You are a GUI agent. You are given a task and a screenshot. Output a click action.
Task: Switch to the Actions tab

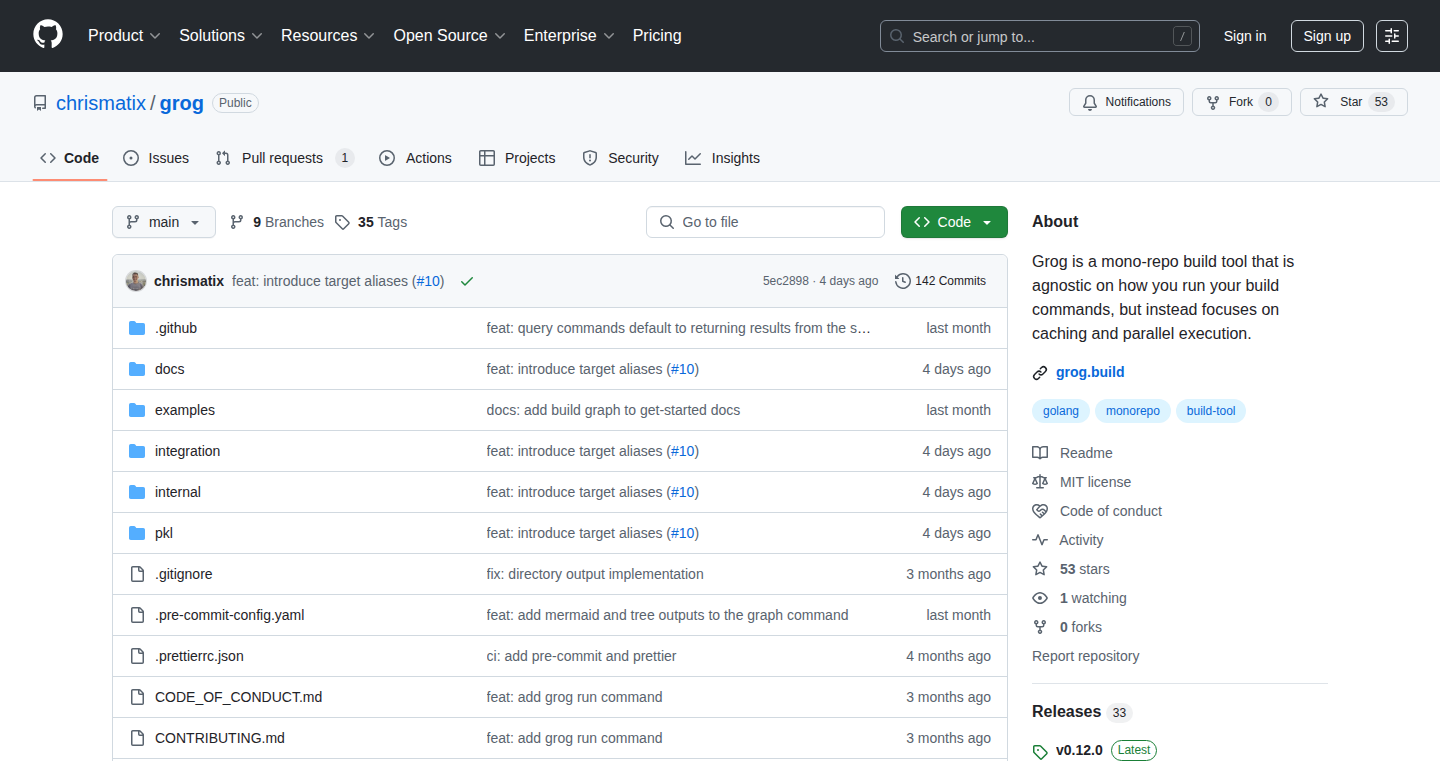tap(416, 158)
